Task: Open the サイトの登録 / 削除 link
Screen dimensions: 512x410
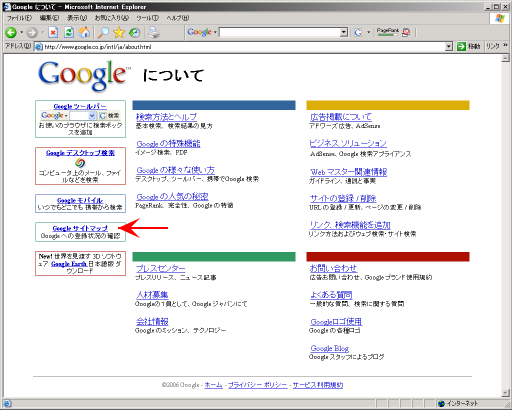Action: [x=343, y=198]
